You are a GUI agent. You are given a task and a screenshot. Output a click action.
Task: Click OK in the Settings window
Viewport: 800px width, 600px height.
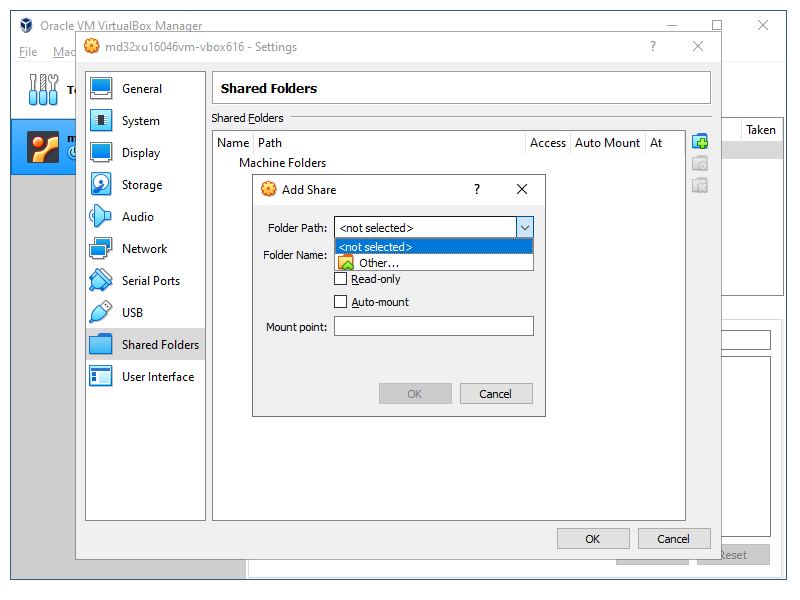pyautogui.click(x=592, y=539)
